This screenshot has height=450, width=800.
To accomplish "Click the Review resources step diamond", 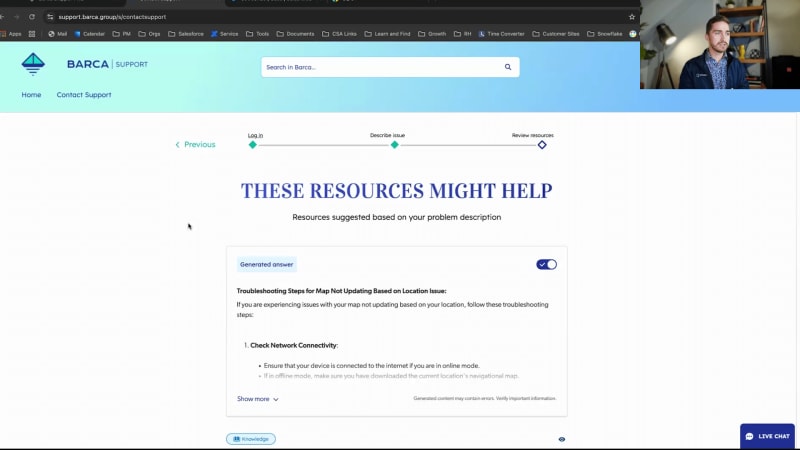I will (x=542, y=145).
